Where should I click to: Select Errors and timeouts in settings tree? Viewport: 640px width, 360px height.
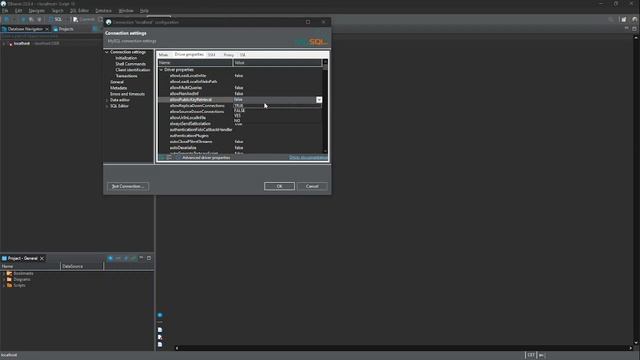(127, 94)
